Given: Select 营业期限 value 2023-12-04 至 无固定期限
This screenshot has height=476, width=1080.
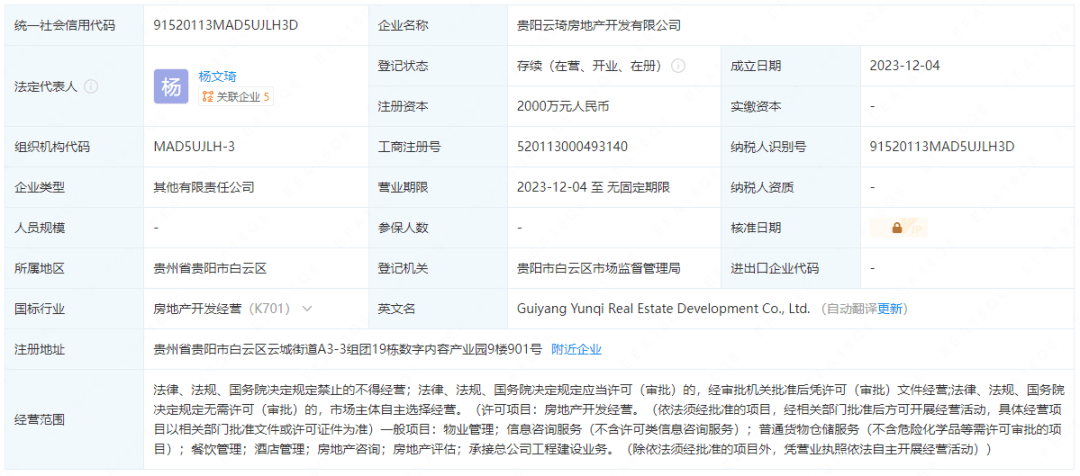Looking at the screenshot, I should [594, 187].
